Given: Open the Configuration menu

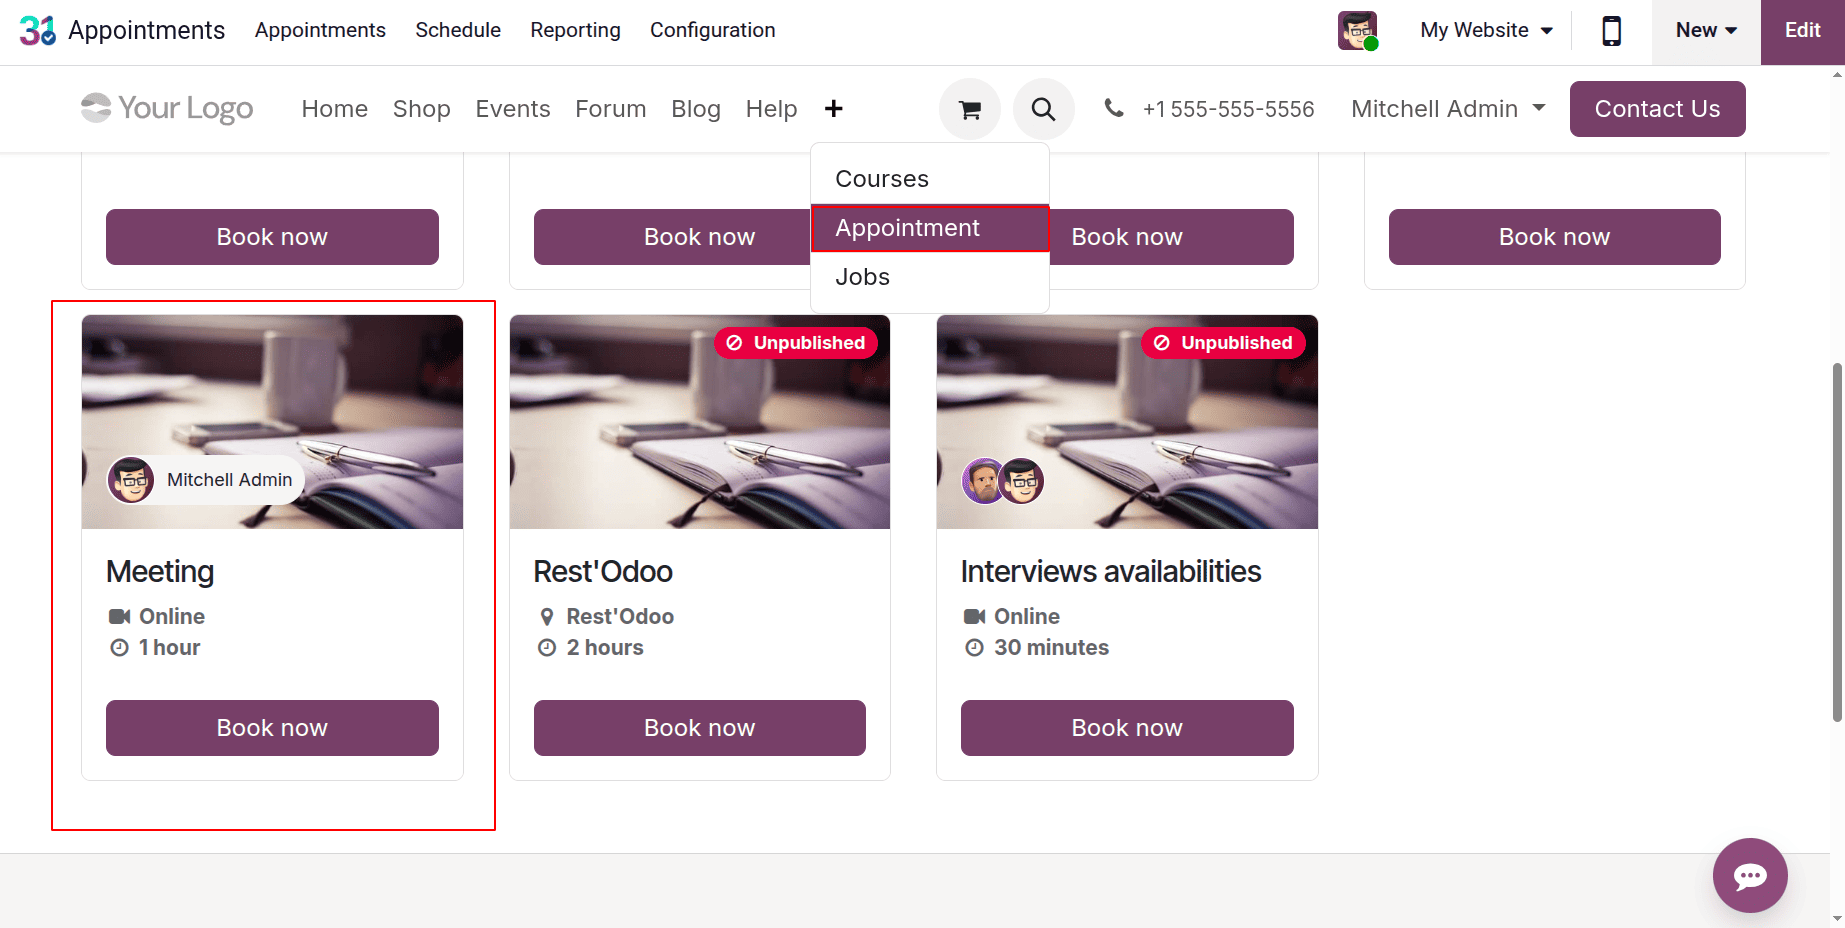Looking at the screenshot, I should (x=712, y=30).
